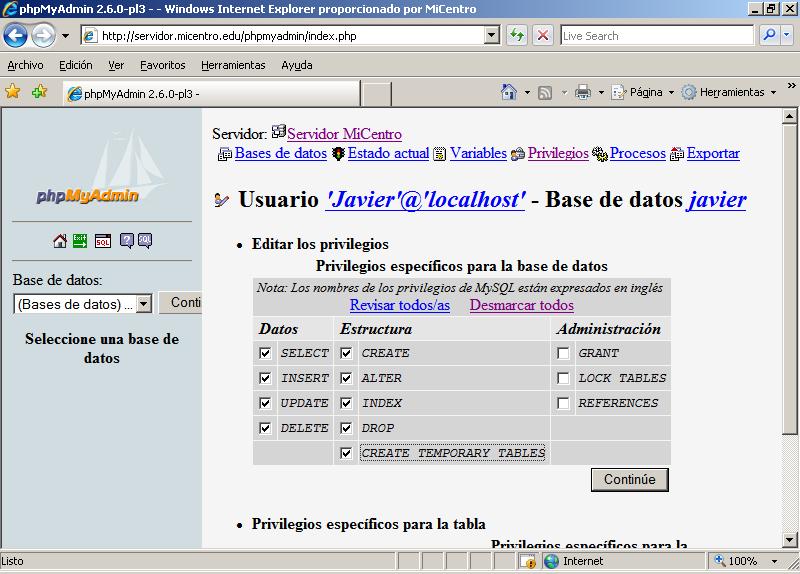Expand the Herramientas toolbar dropdown
Viewport: 800px width, 574px height.
[x=773, y=92]
